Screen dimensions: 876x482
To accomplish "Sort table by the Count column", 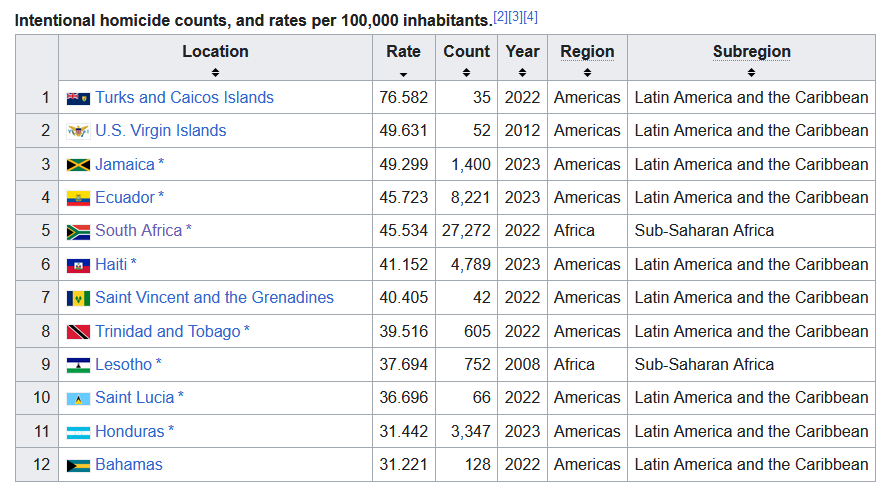I will 466,58.
